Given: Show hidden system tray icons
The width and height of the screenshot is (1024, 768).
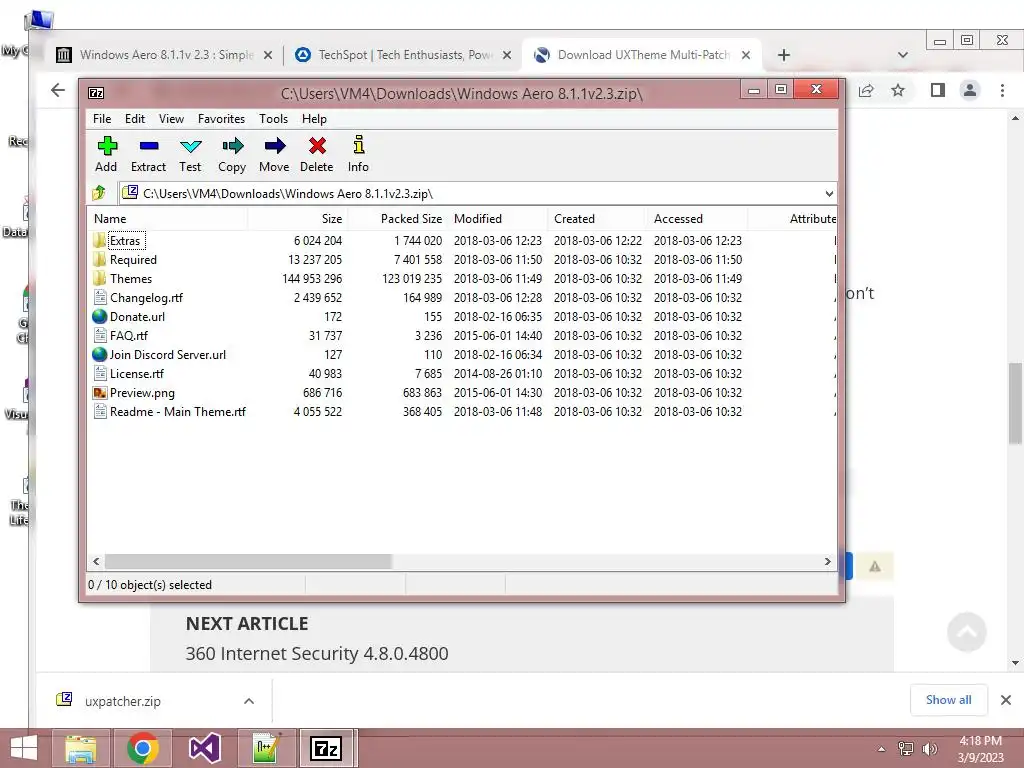Looking at the screenshot, I should click(881, 749).
